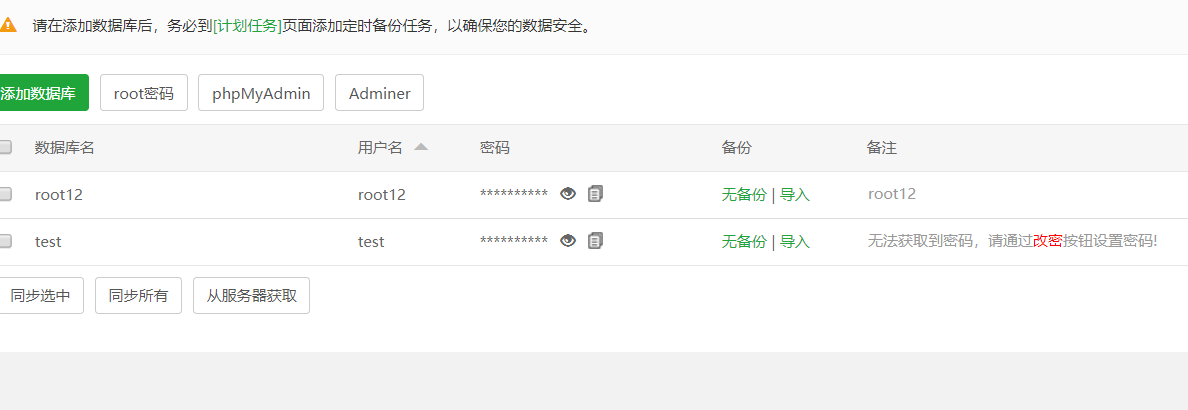Copy the test database password
Viewport: 1188px width, 410px height.
[x=596, y=241]
